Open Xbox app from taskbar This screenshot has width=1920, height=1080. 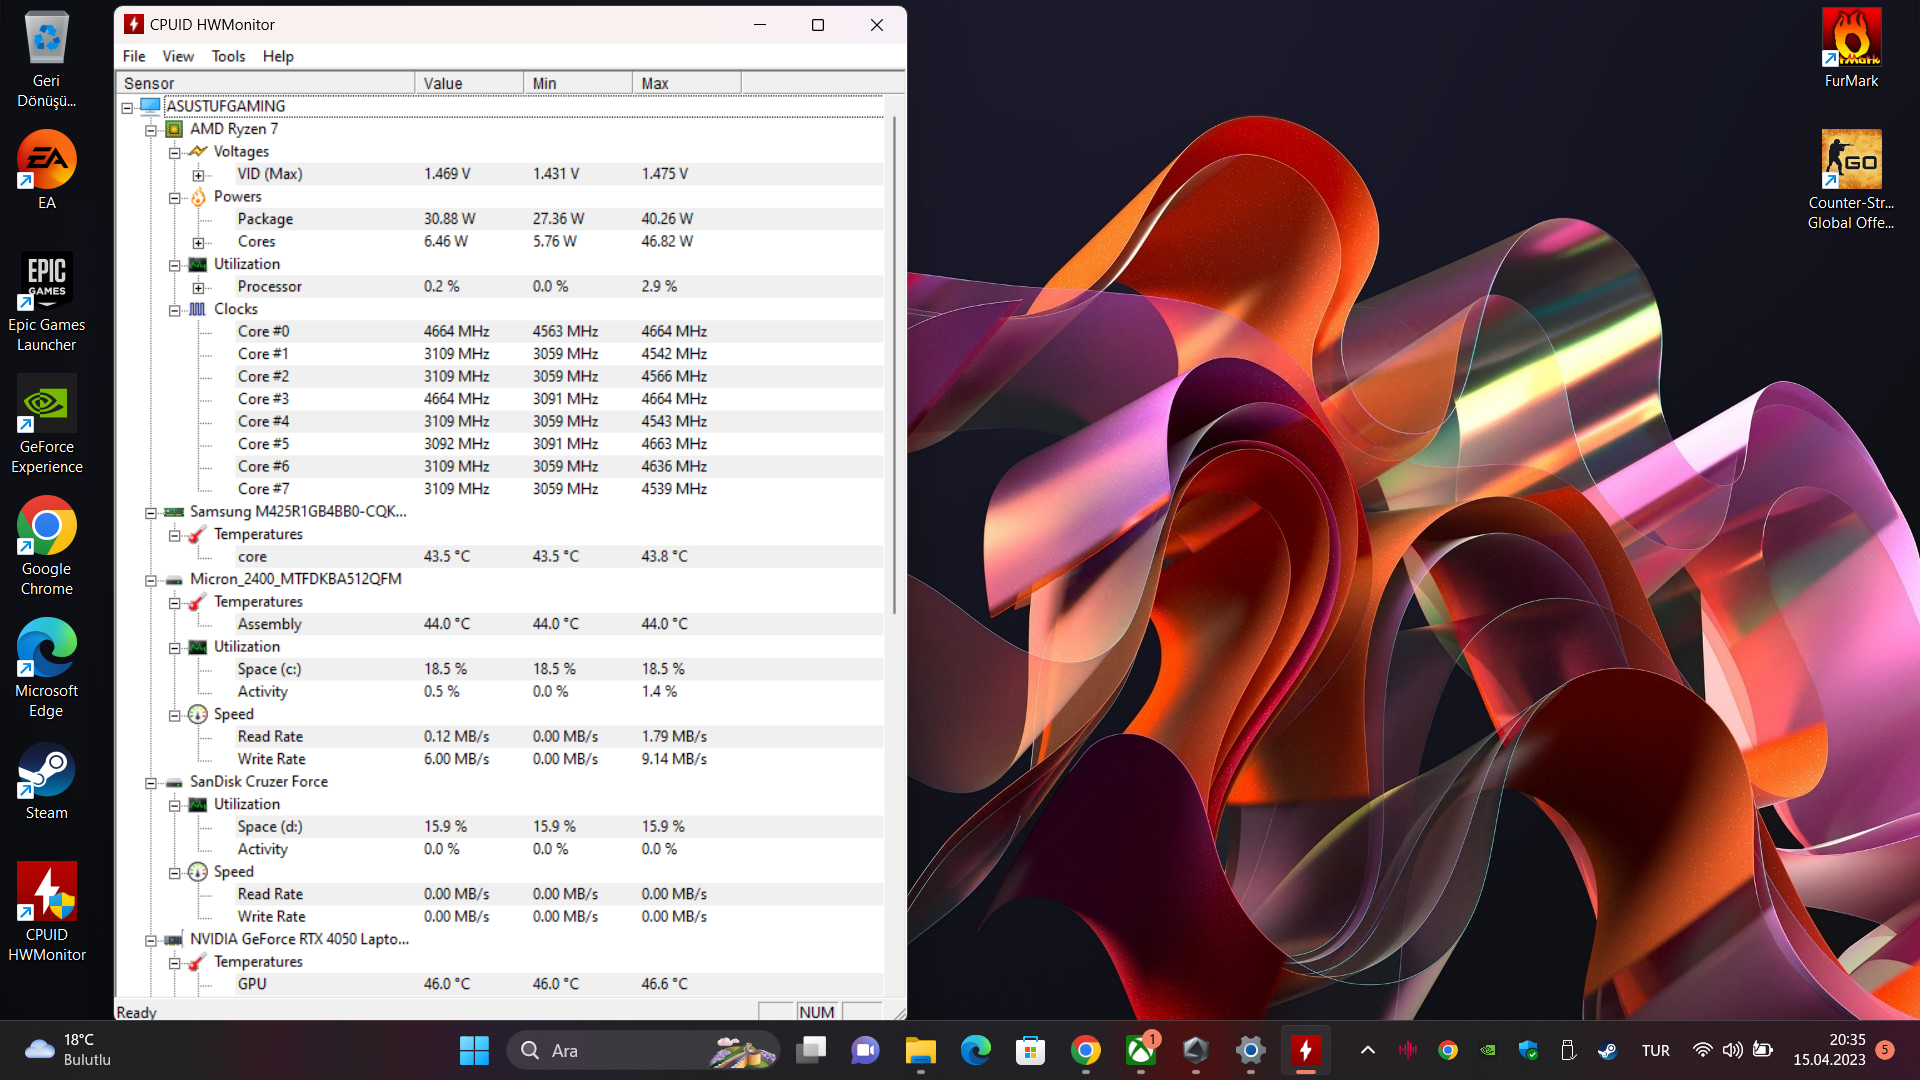1140,1050
